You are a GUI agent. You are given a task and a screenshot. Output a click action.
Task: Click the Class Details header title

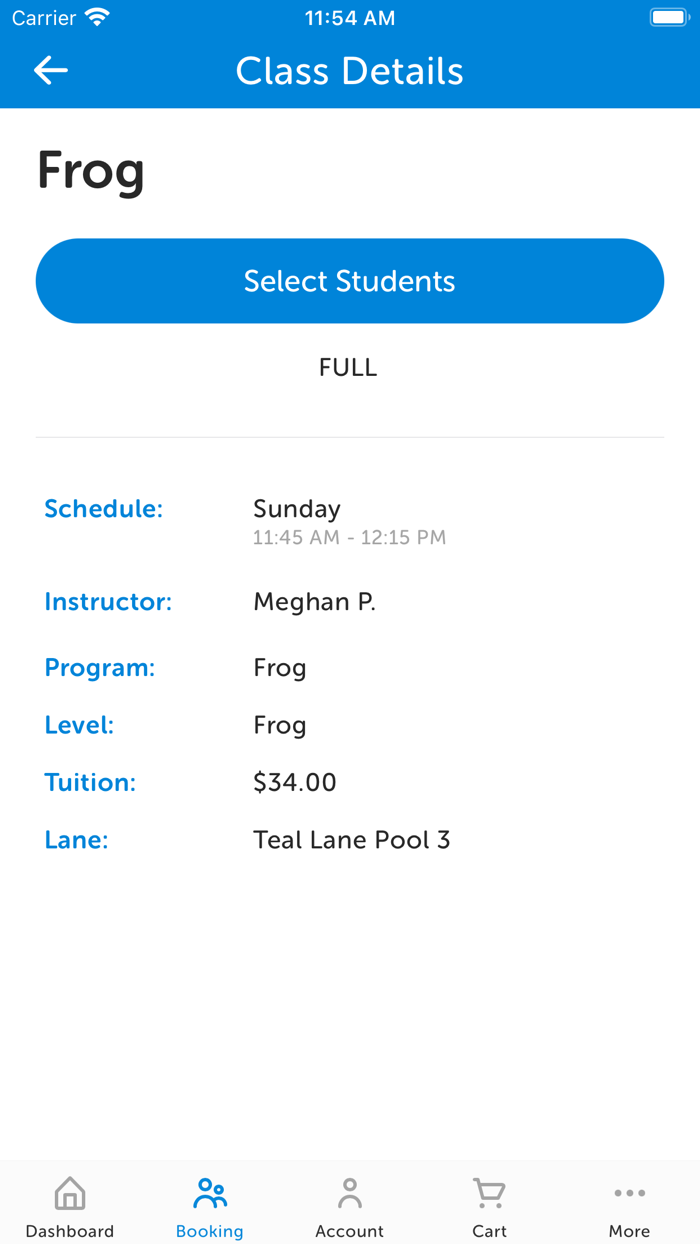pyautogui.click(x=349, y=71)
